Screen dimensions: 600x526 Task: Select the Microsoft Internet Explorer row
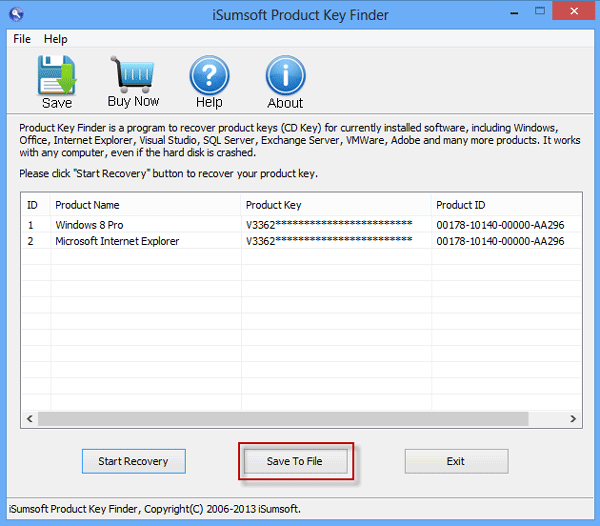click(x=302, y=241)
